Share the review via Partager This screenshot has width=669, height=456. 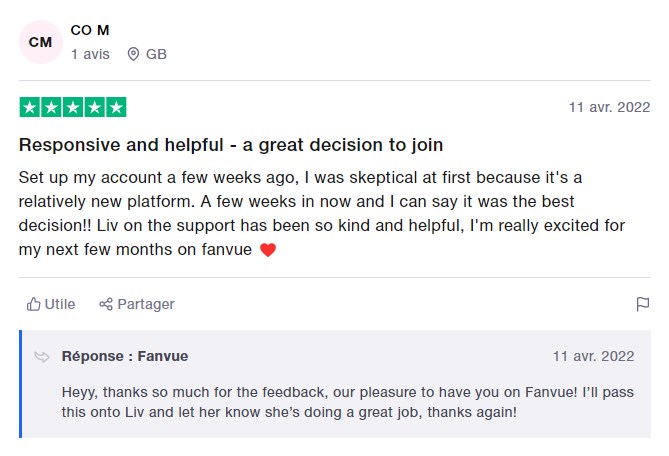[x=137, y=304]
